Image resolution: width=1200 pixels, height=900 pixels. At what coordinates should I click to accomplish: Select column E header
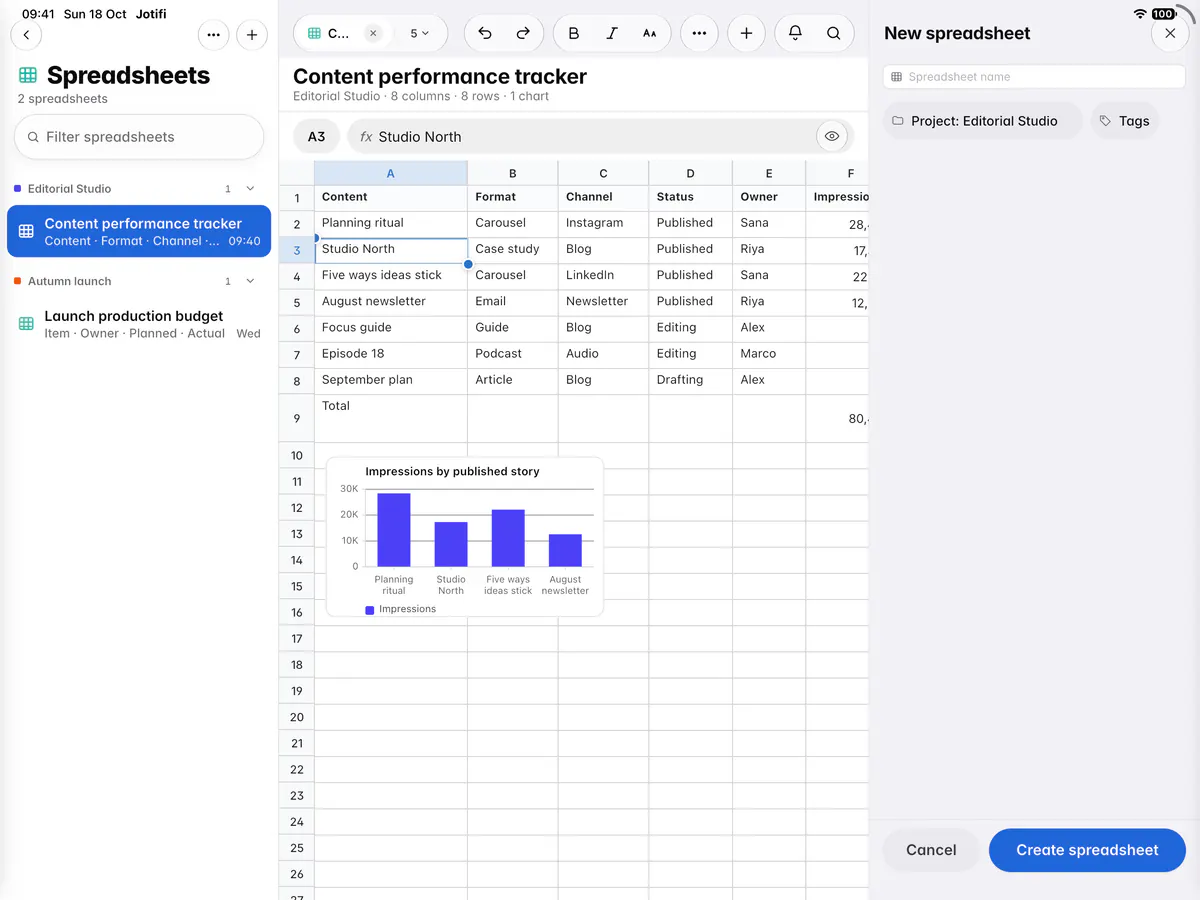point(769,173)
